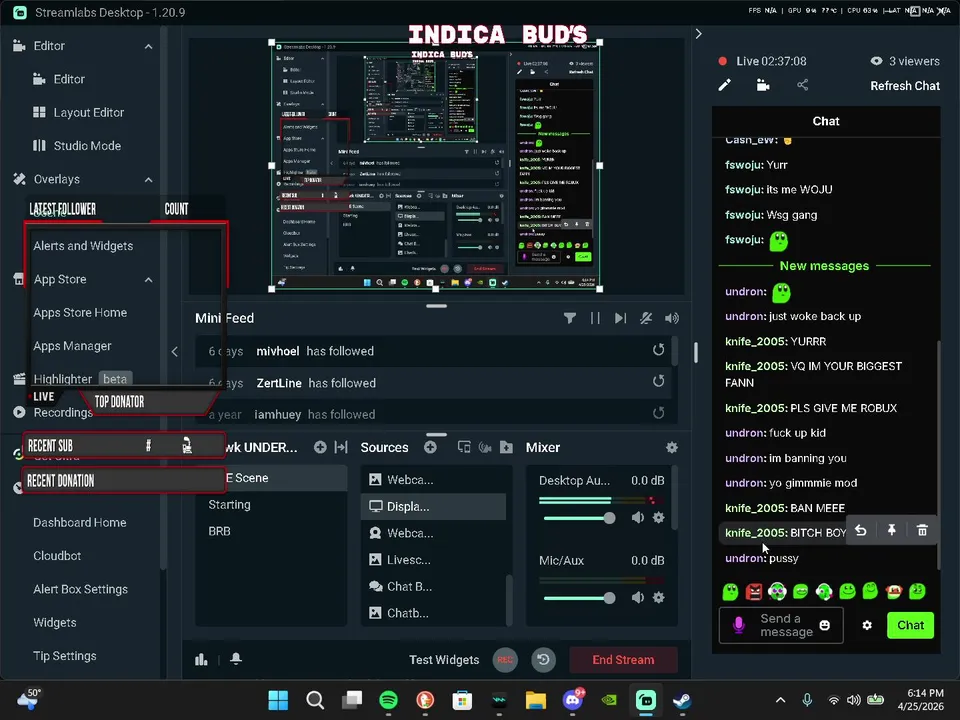This screenshot has width=960, height=720.
Task: Toggle the Mini Feed muted-bell notifications icon
Action: click(x=646, y=318)
